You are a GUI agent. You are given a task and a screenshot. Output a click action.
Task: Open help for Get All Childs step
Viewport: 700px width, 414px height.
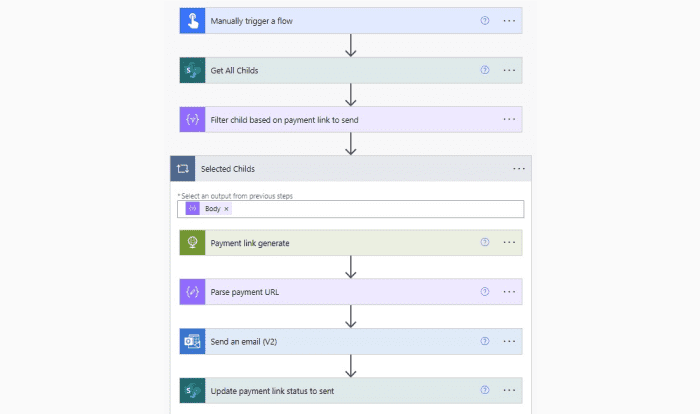point(485,70)
